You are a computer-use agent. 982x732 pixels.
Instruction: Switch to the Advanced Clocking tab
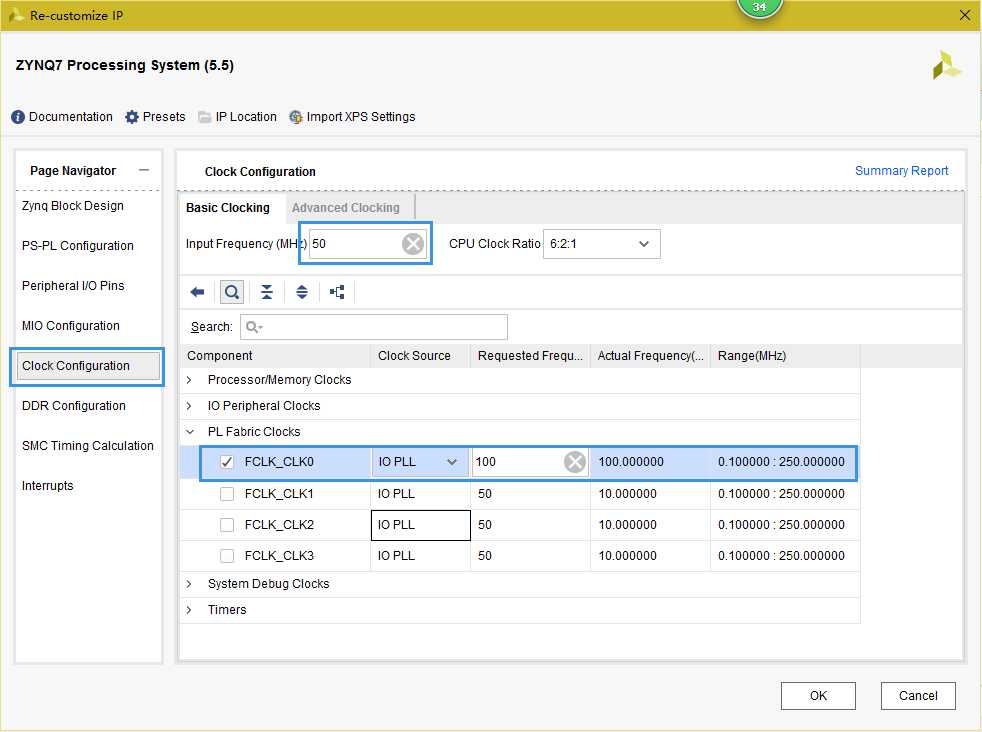[346, 208]
